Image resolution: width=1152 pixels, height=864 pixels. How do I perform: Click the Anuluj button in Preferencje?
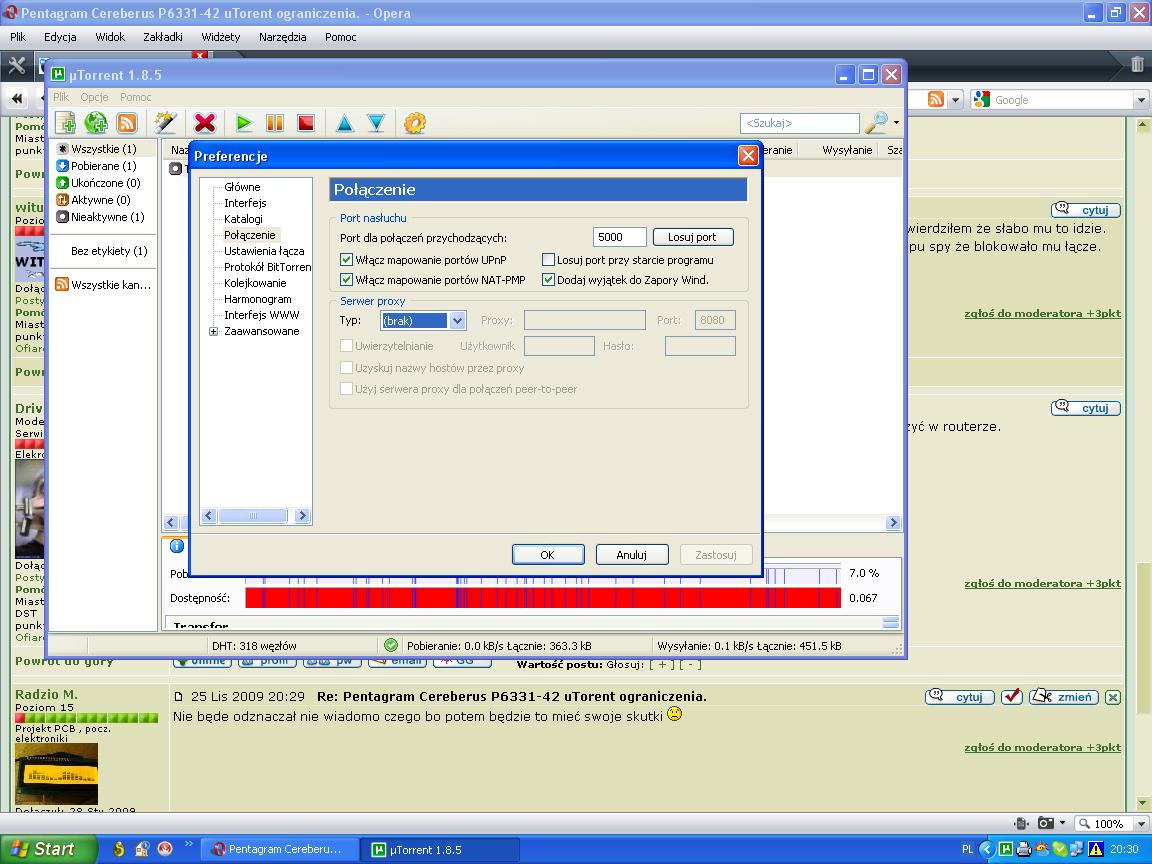[x=632, y=555]
